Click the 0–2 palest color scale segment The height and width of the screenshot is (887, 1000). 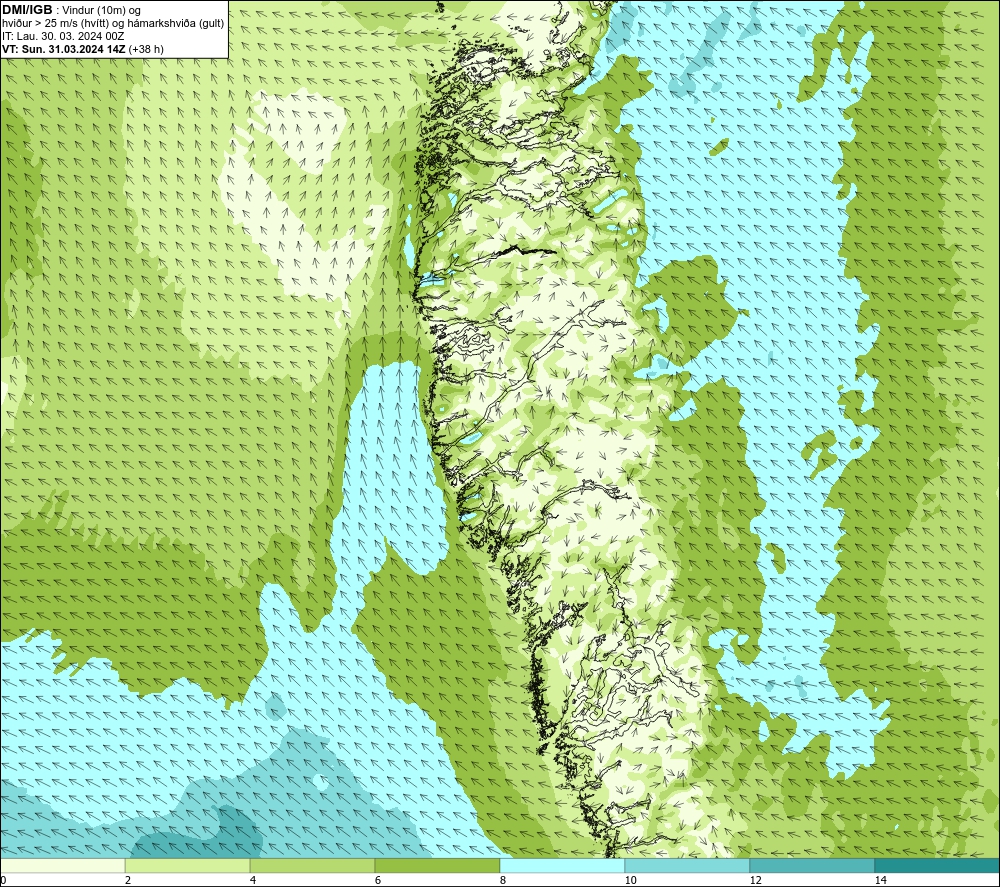click(x=62, y=865)
